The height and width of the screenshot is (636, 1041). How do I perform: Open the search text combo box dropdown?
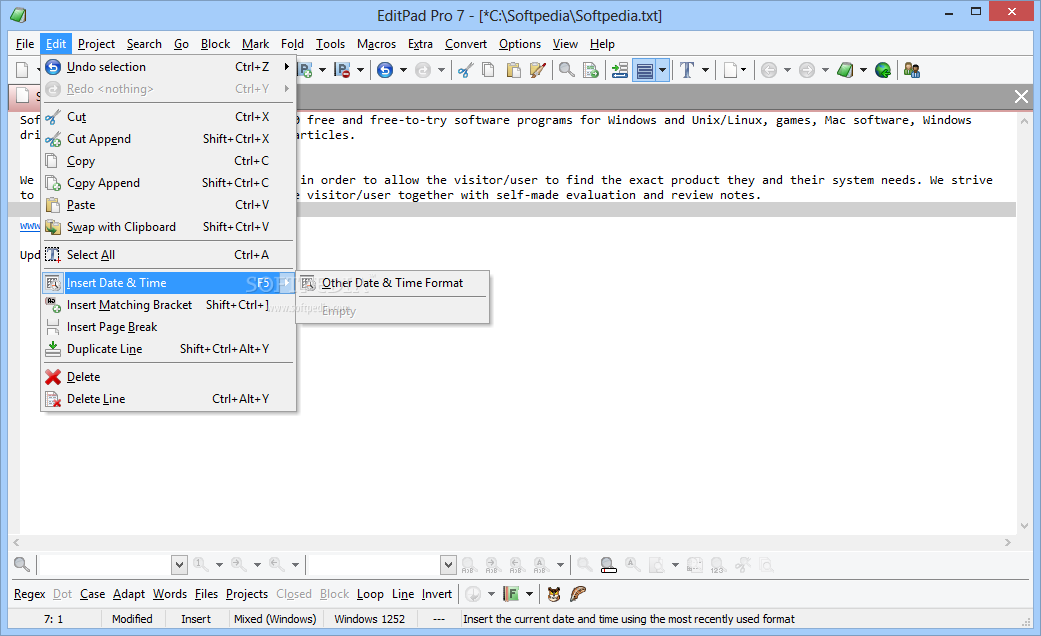click(179, 565)
